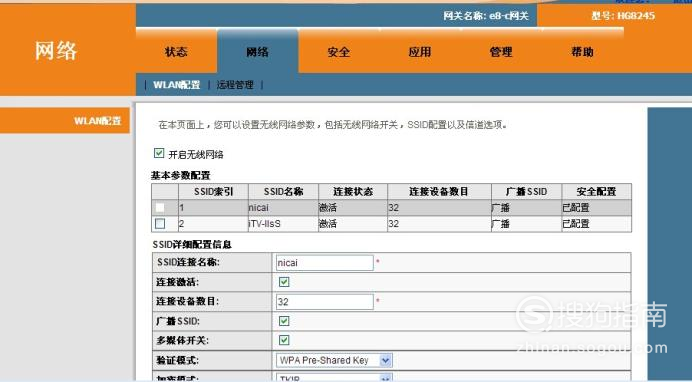
Task: Click the SSID连接名称 input field
Action: coord(324,262)
